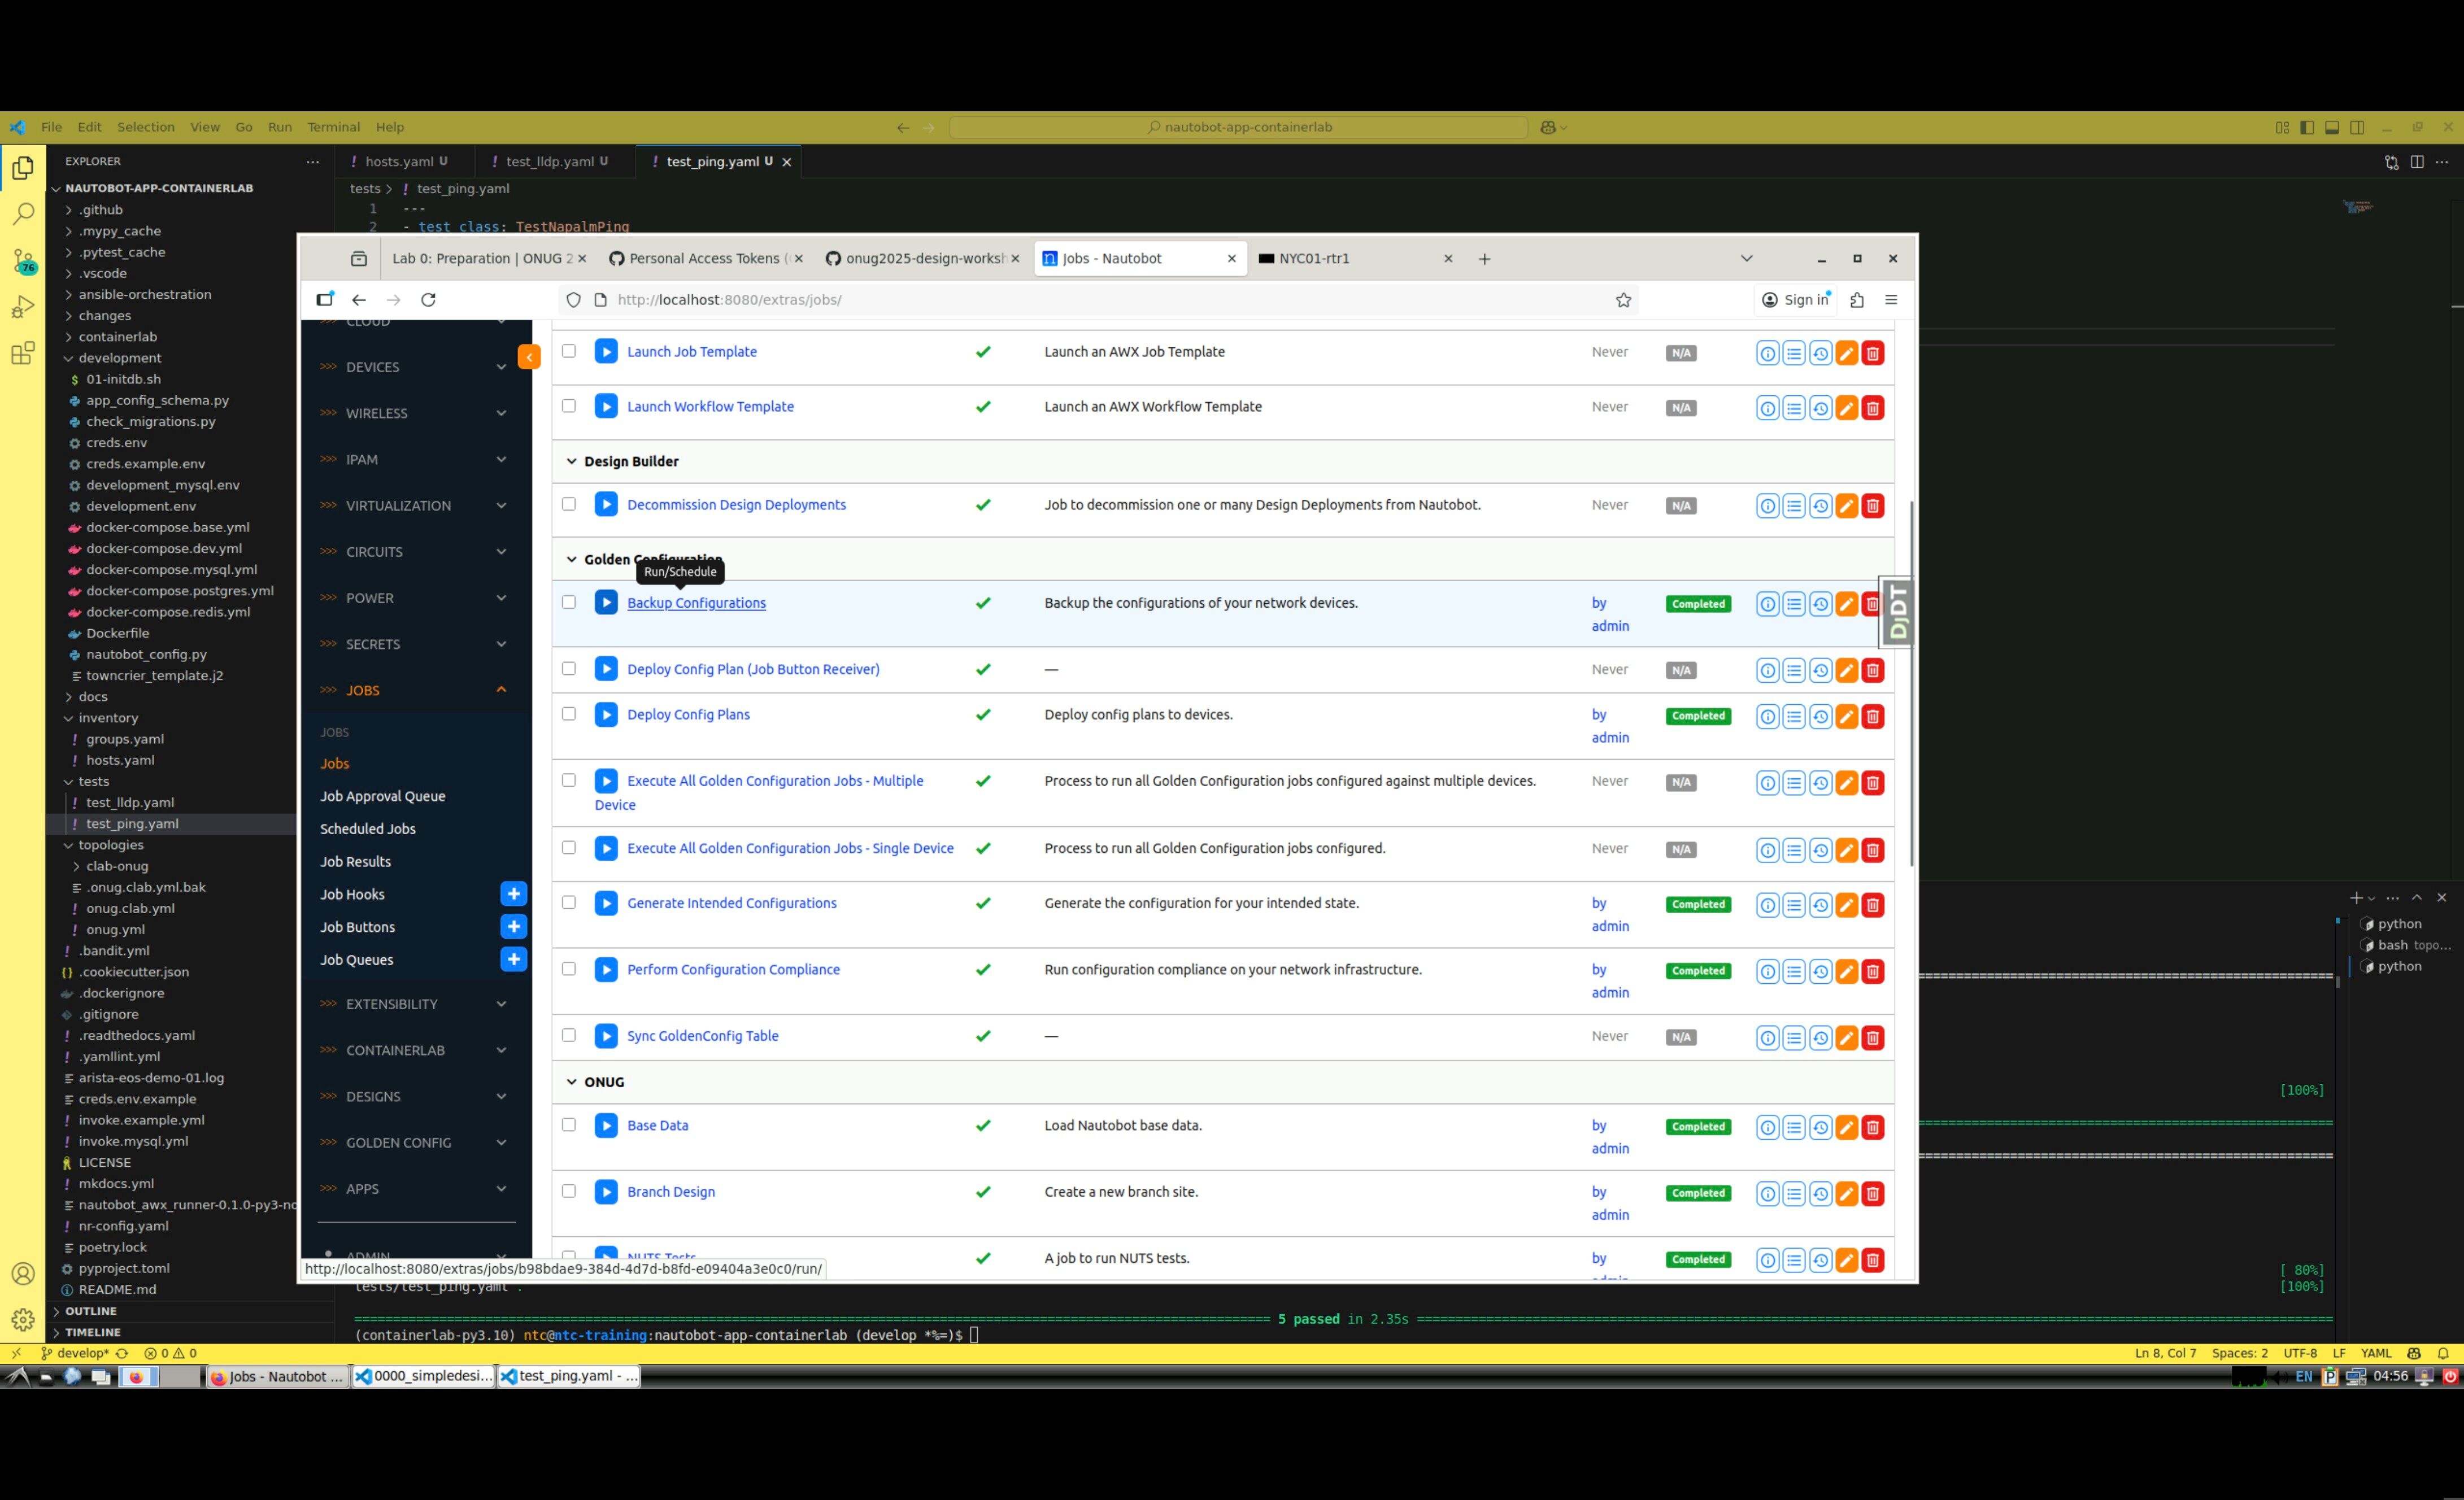Open the Perform Configuration Compliance job link
The width and height of the screenshot is (2464, 1500).
point(733,969)
